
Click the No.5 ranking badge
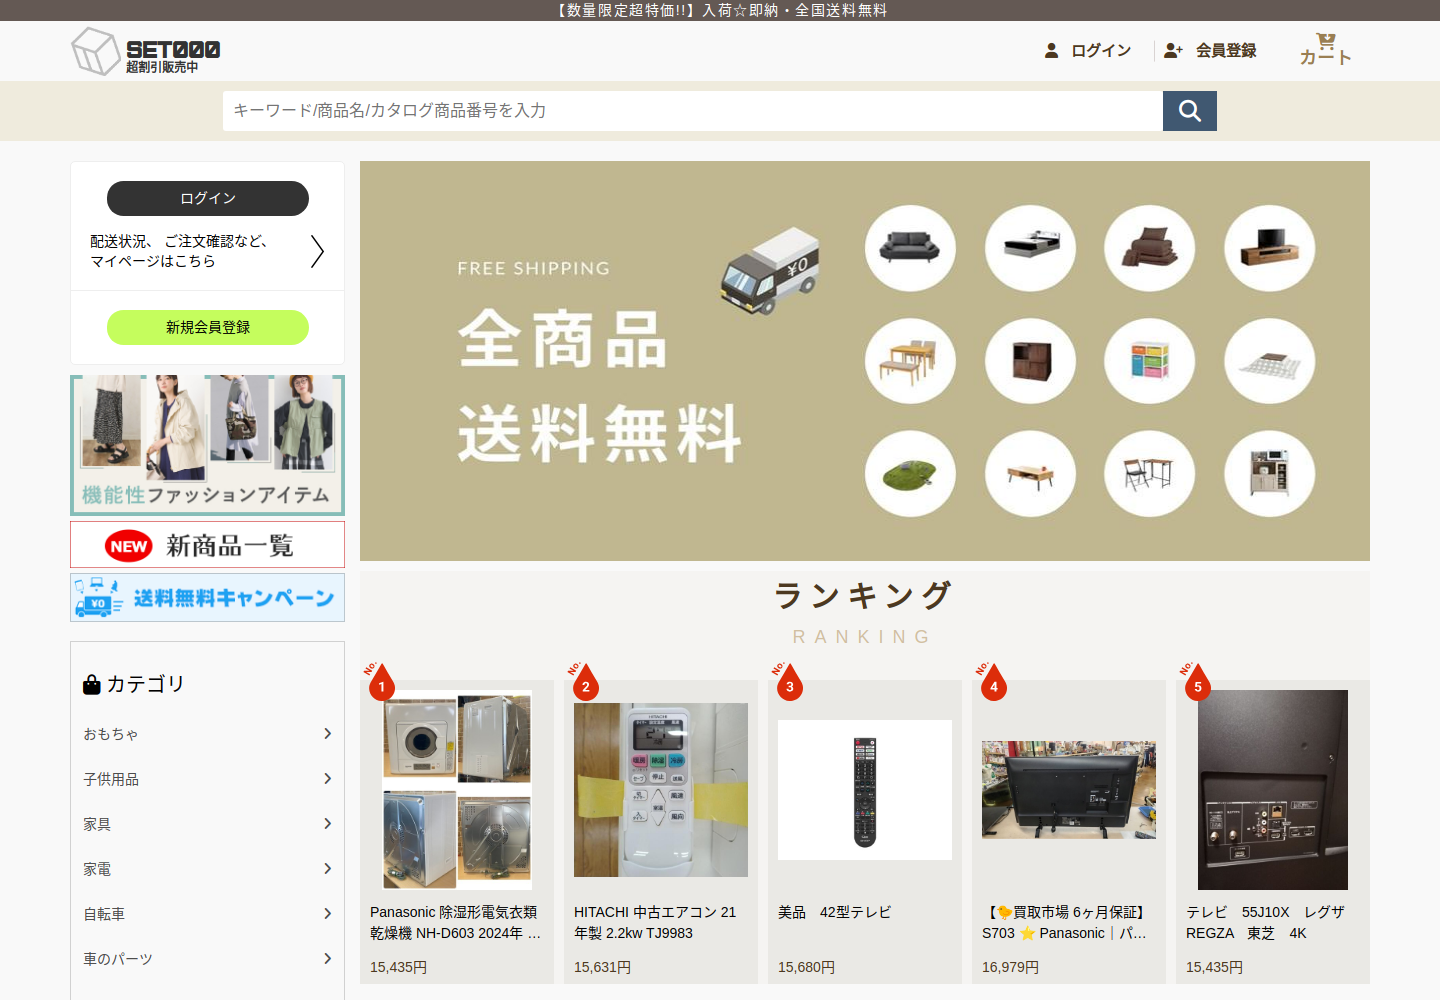(1197, 681)
